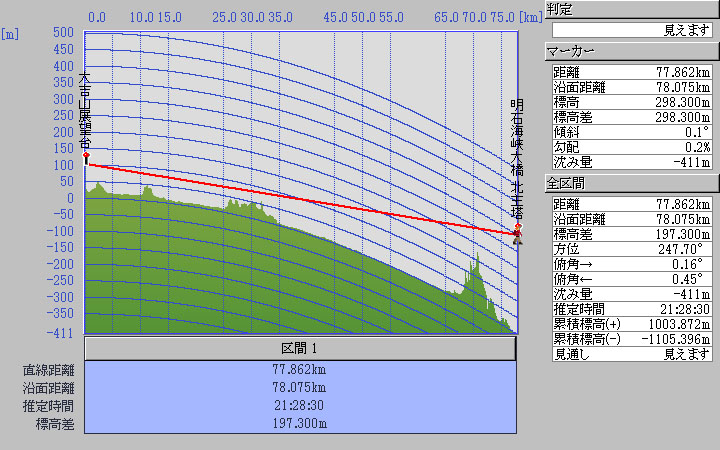Screen dimensions: 720x450
Task: Select the 距離 row in the 全区間 panel
Action: click(632, 204)
